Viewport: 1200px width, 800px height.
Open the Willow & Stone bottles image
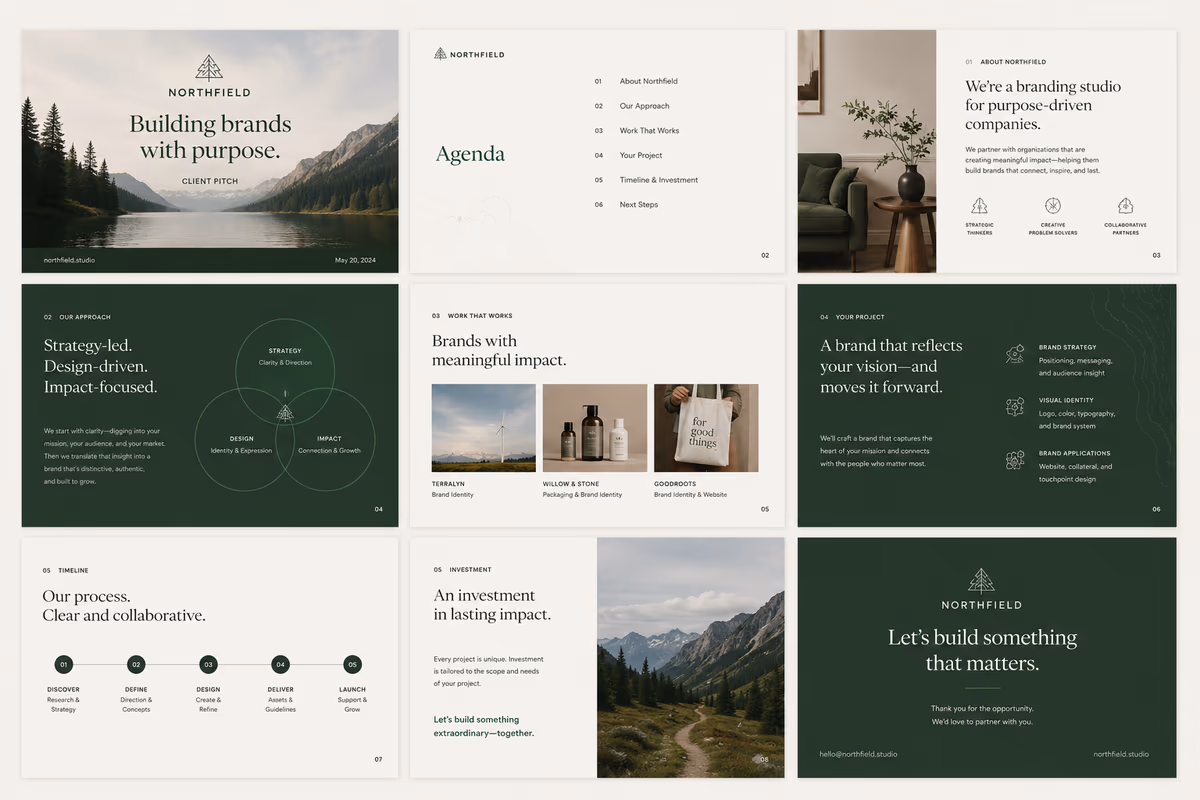click(595, 428)
